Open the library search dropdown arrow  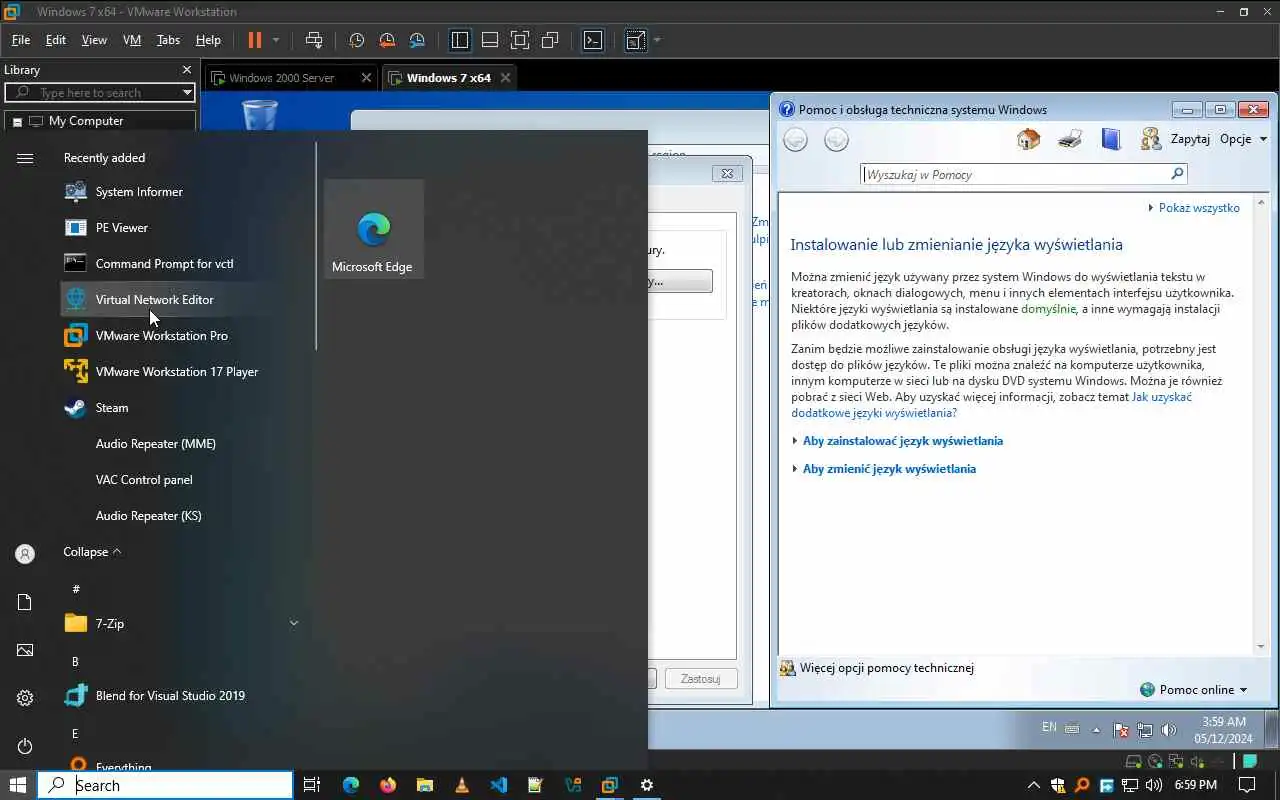coord(187,92)
